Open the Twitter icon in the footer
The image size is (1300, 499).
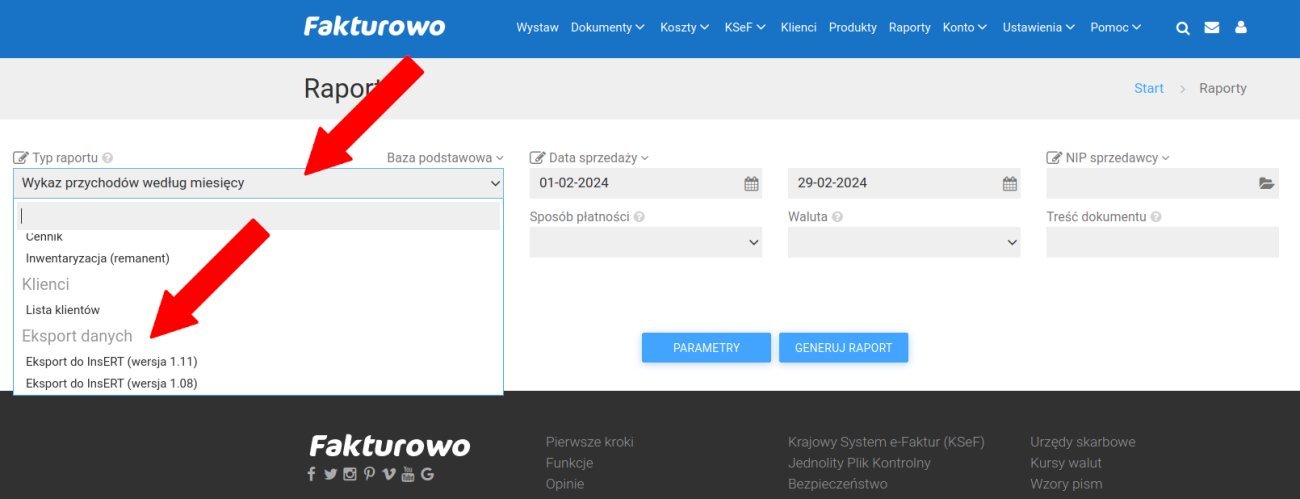coord(330,474)
